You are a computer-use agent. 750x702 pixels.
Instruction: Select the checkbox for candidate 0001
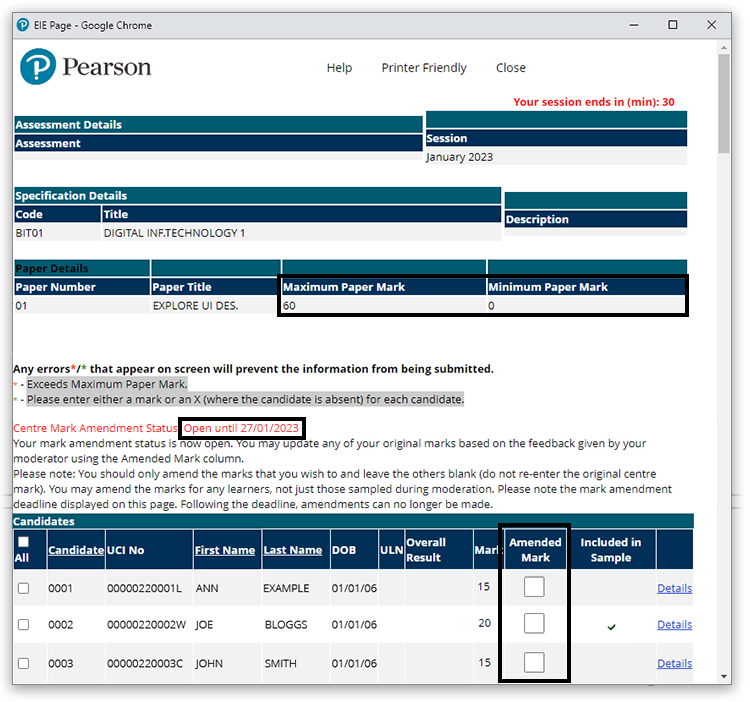coord(24,588)
